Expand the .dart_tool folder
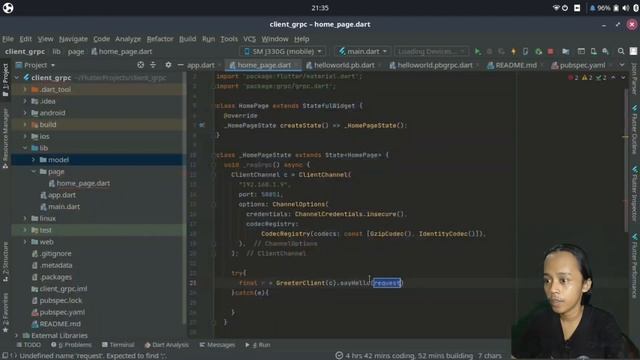Image resolution: width=640 pixels, height=360 pixels. [x=25, y=89]
